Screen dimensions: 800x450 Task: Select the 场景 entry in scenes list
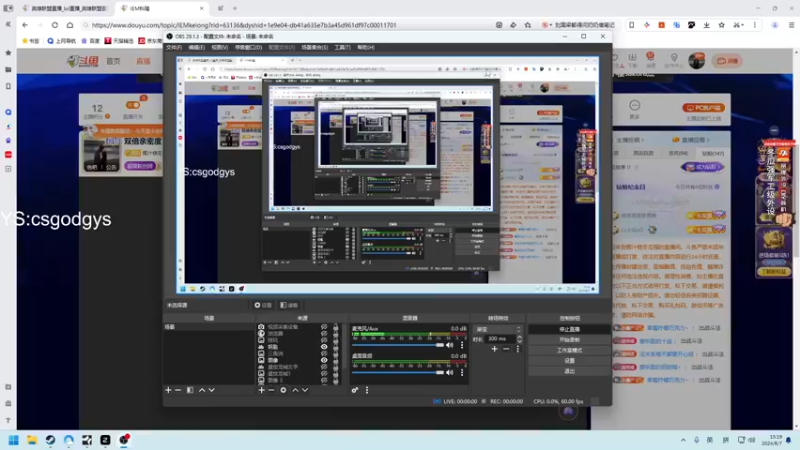pyautogui.click(x=208, y=327)
